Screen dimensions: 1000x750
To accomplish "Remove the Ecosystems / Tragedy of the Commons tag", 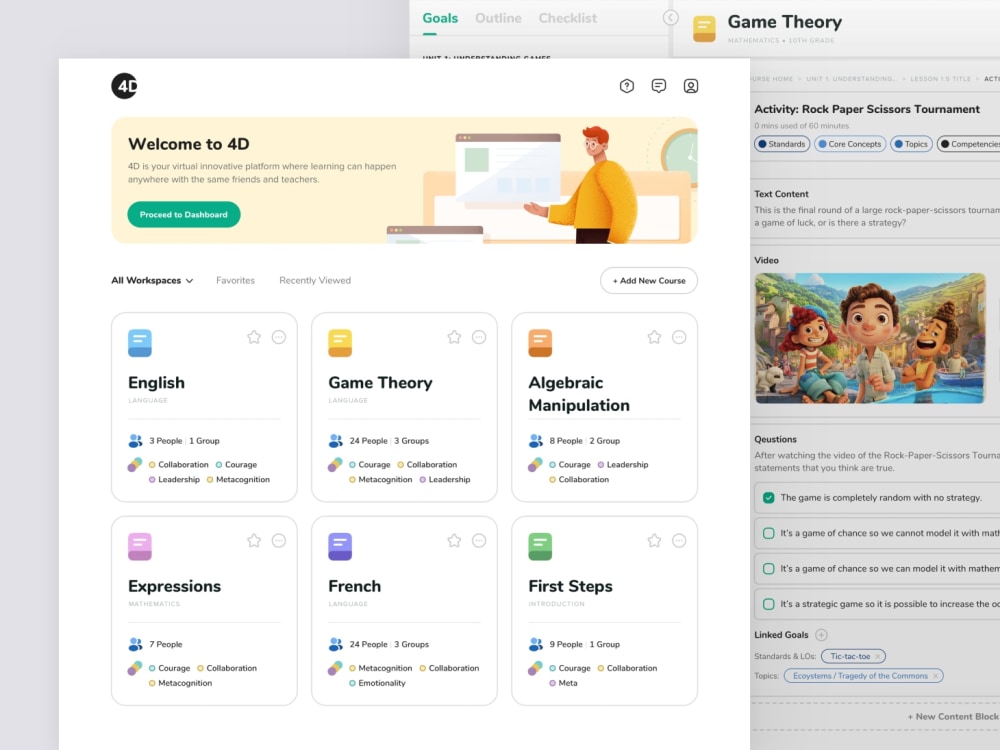I will tap(936, 676).
